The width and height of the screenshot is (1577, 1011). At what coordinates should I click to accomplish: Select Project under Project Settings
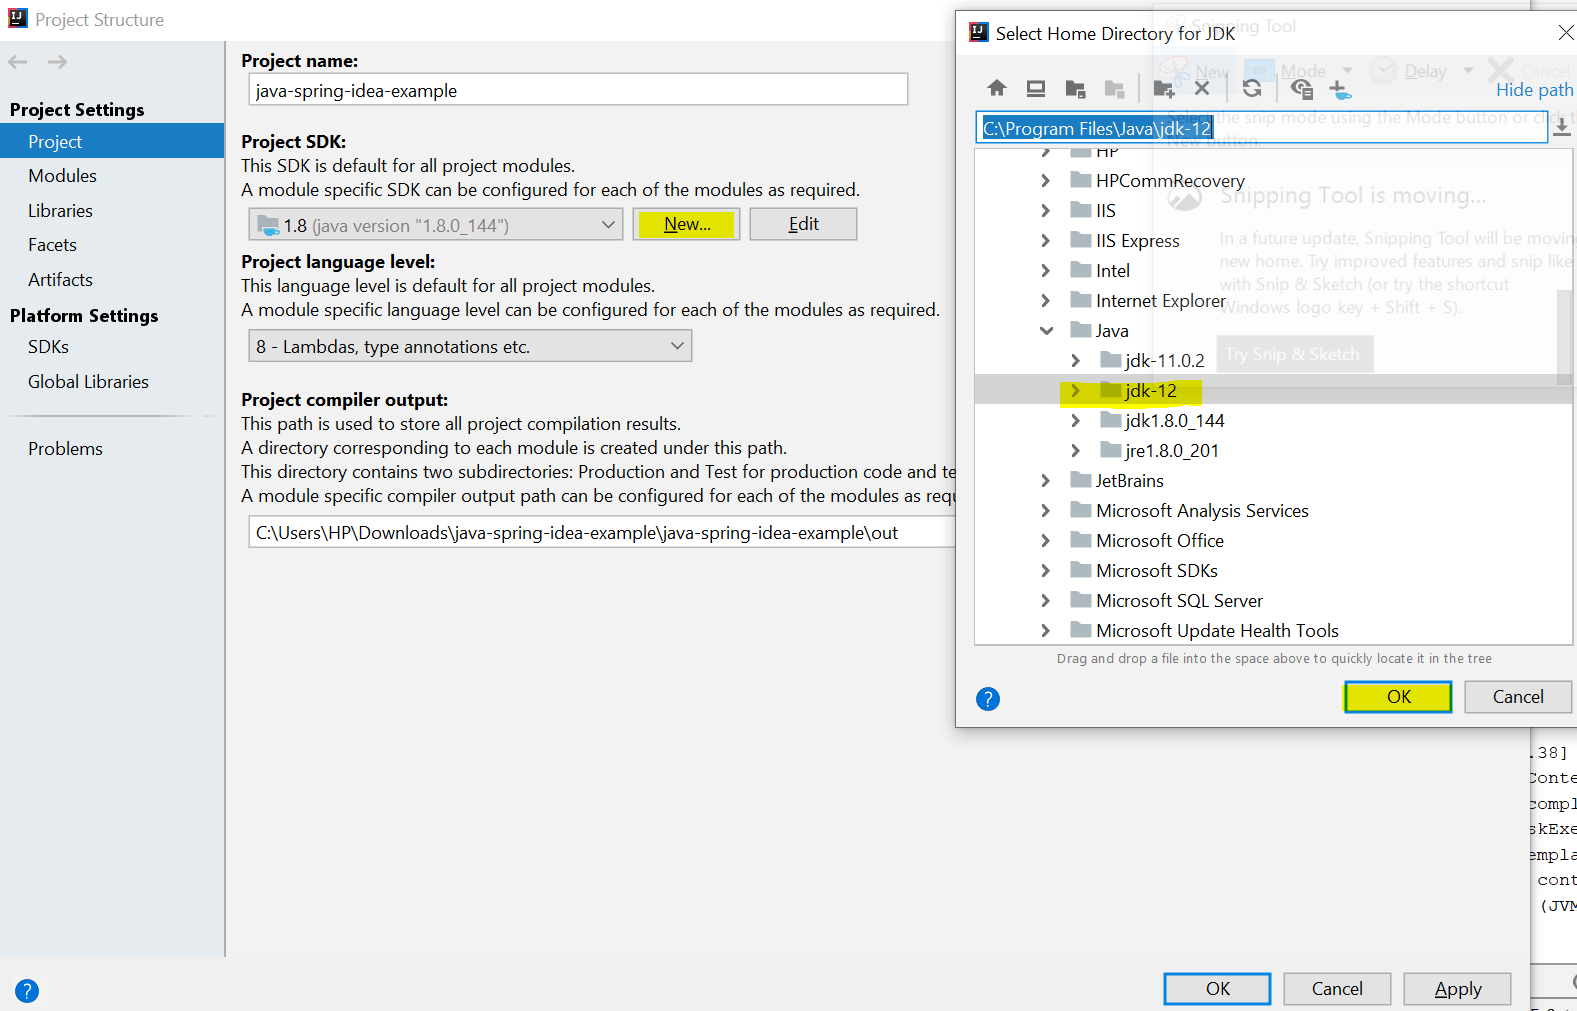pos(112,141)
